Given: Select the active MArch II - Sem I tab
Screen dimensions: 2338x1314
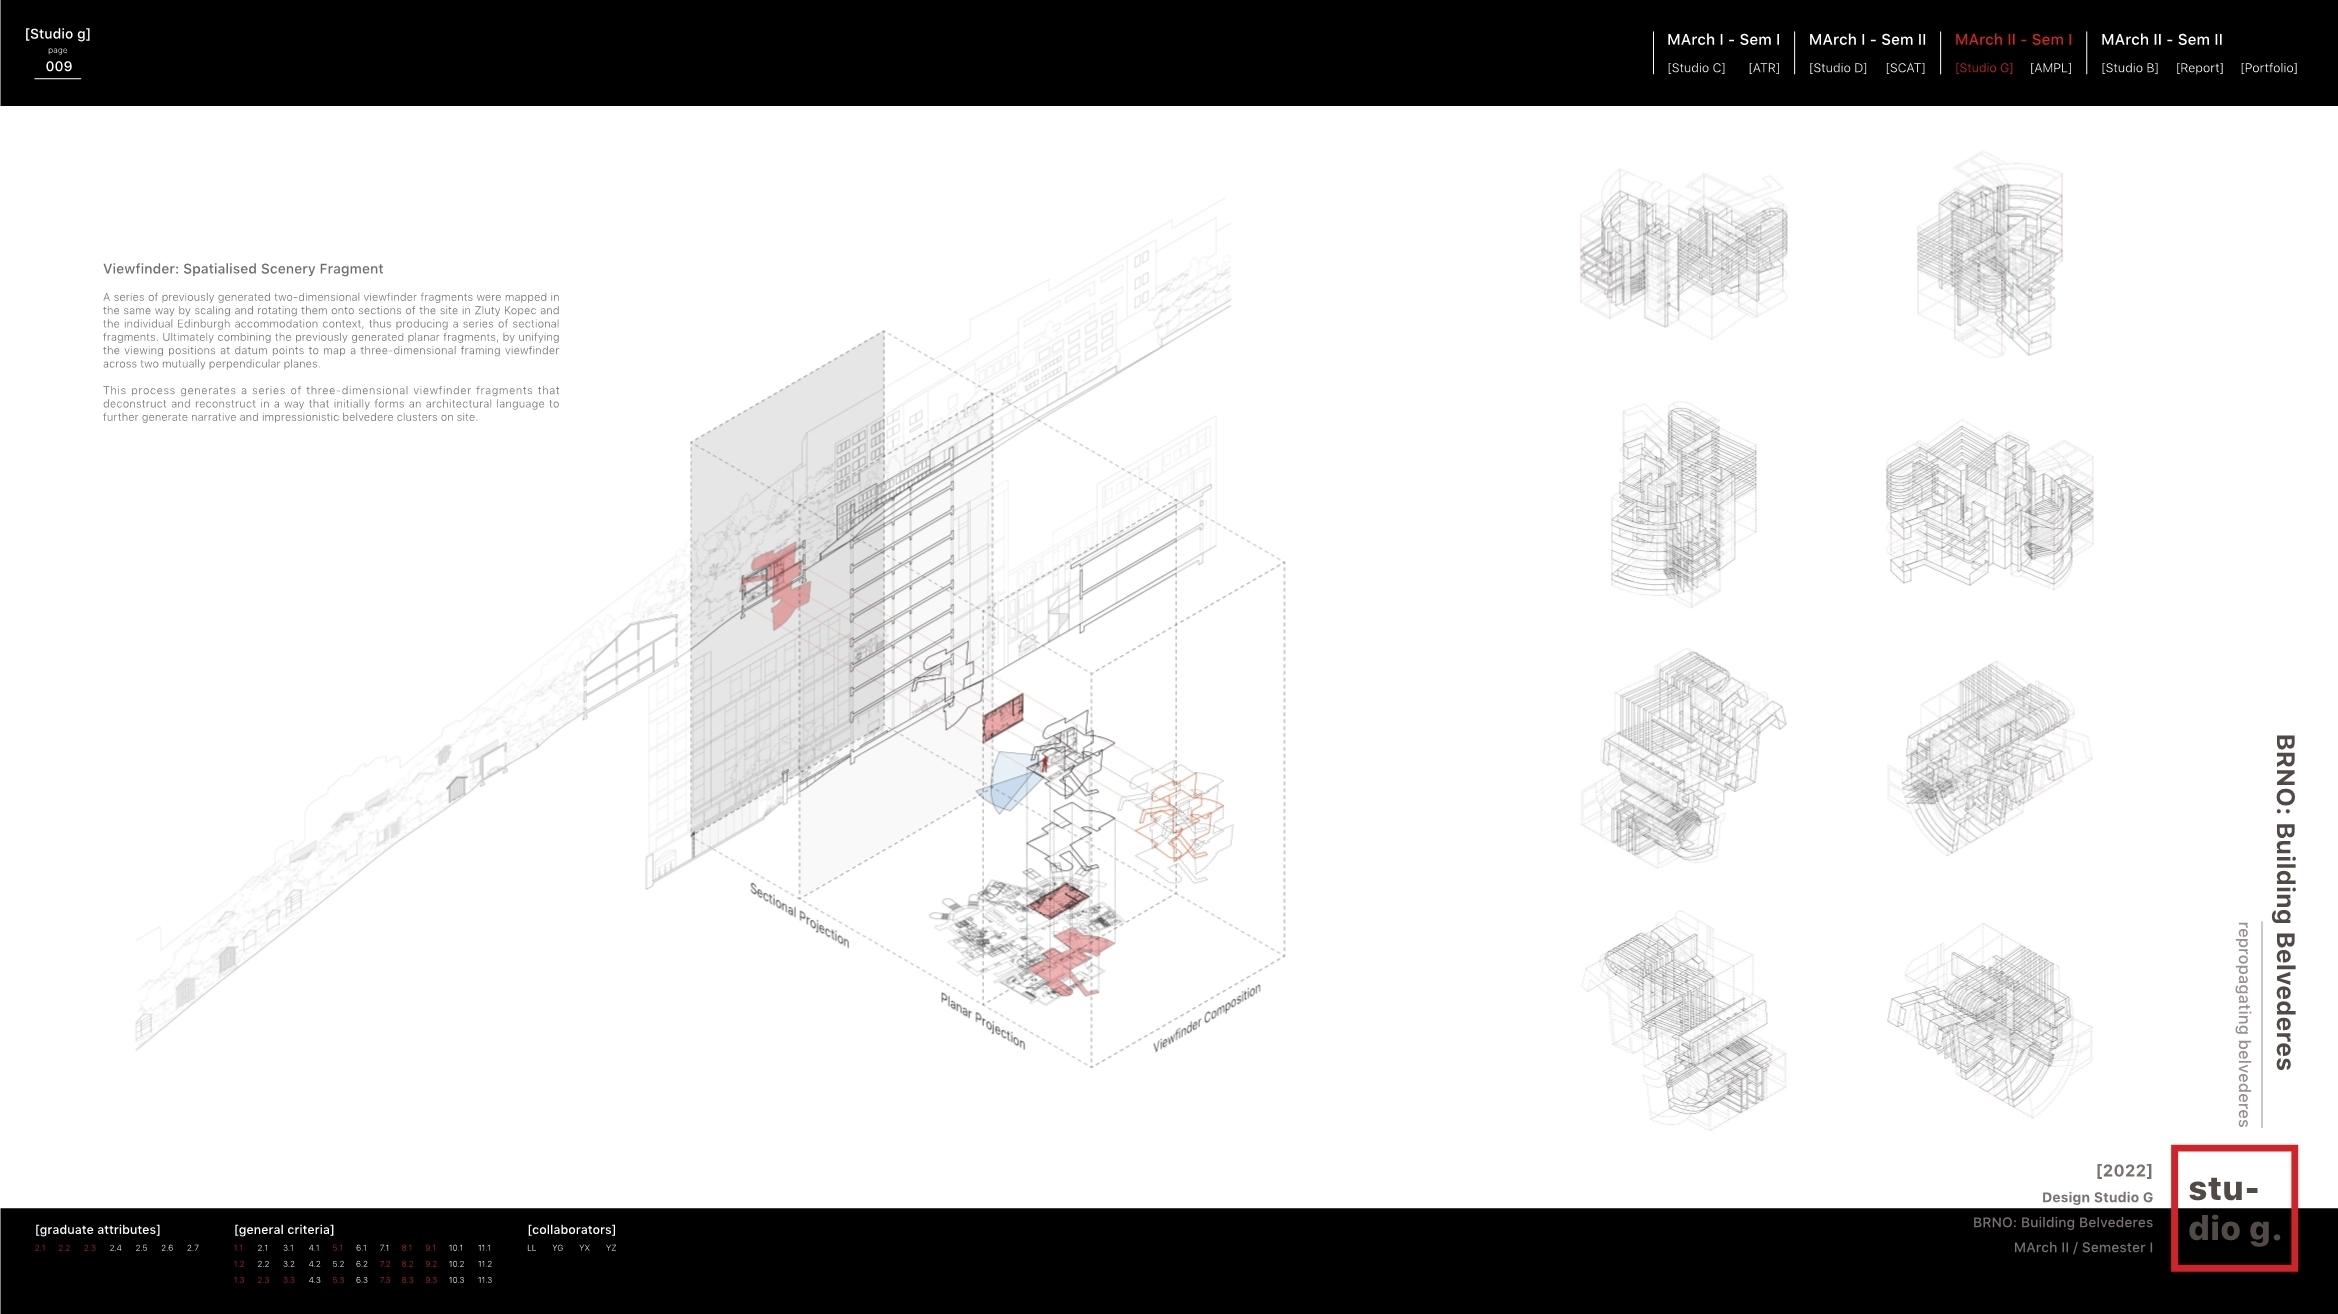Looking at the screenshot, I should point(2013,40).
